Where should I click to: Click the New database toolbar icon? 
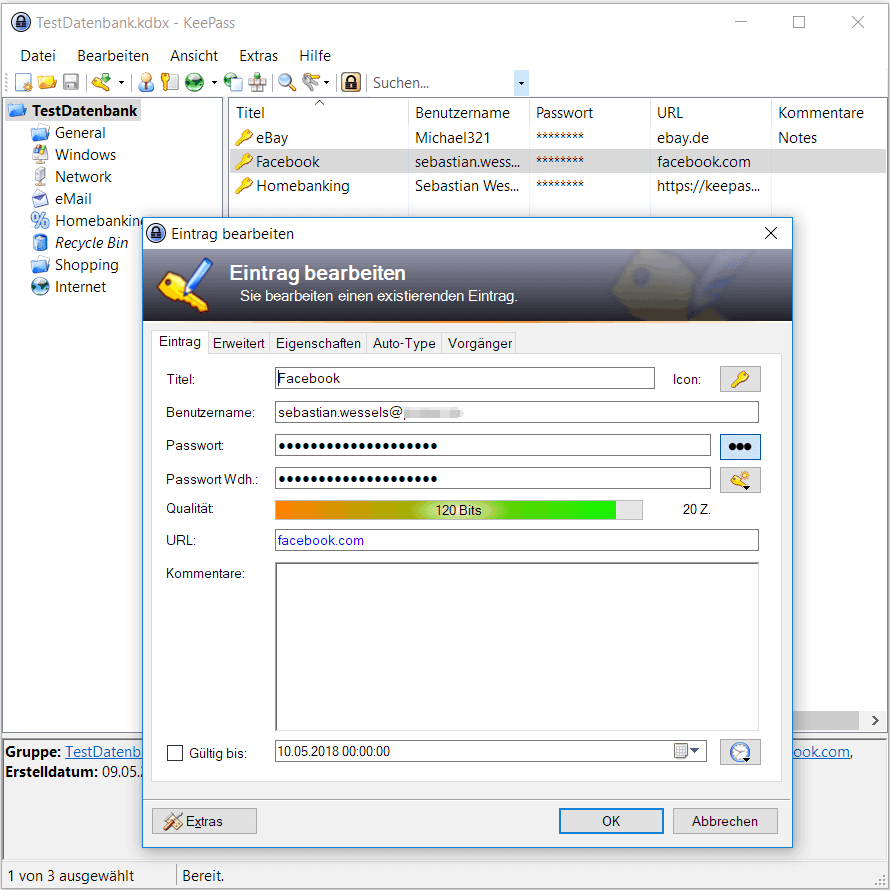coord(23,83)
